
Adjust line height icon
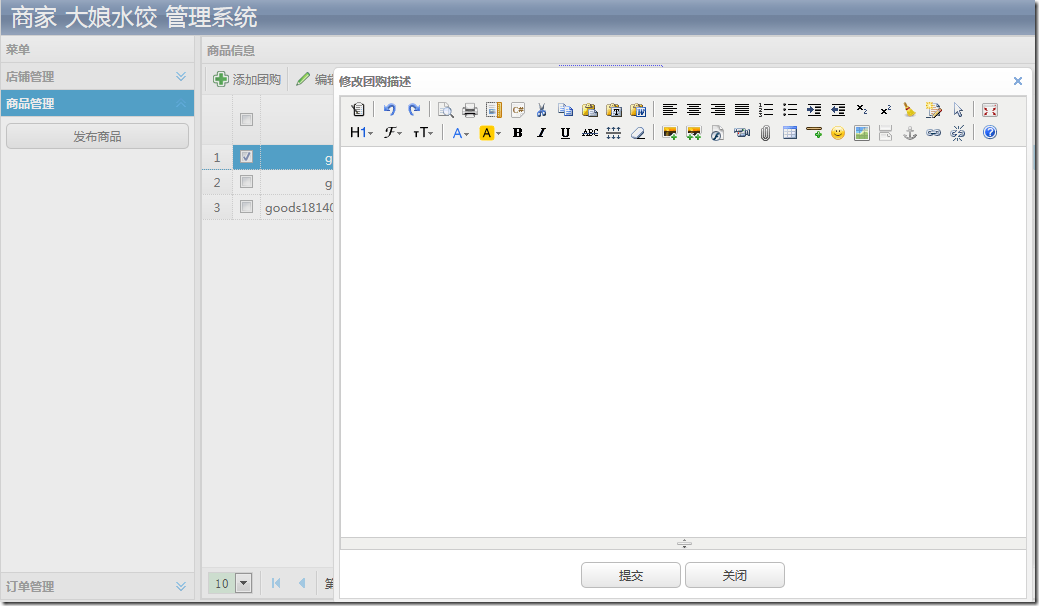click(x=614, y=132)
